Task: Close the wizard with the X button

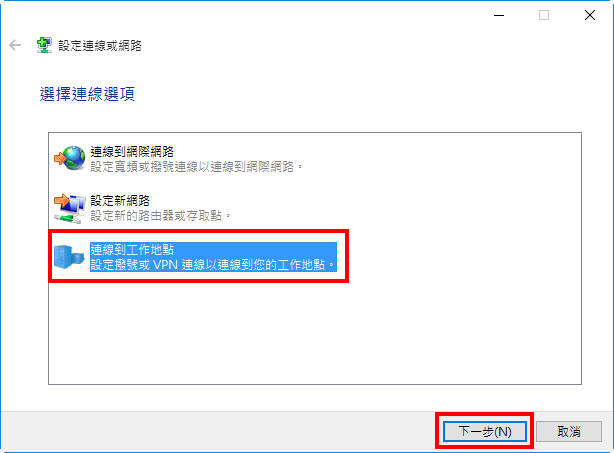Action: 590,16
